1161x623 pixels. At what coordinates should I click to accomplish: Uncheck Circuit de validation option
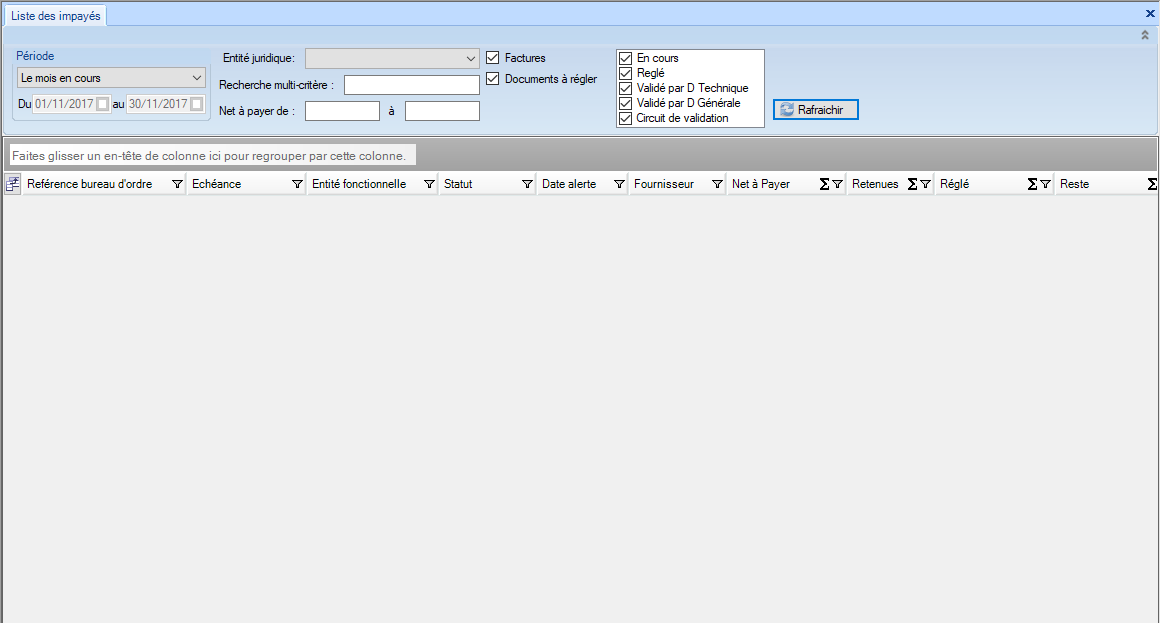626,118
